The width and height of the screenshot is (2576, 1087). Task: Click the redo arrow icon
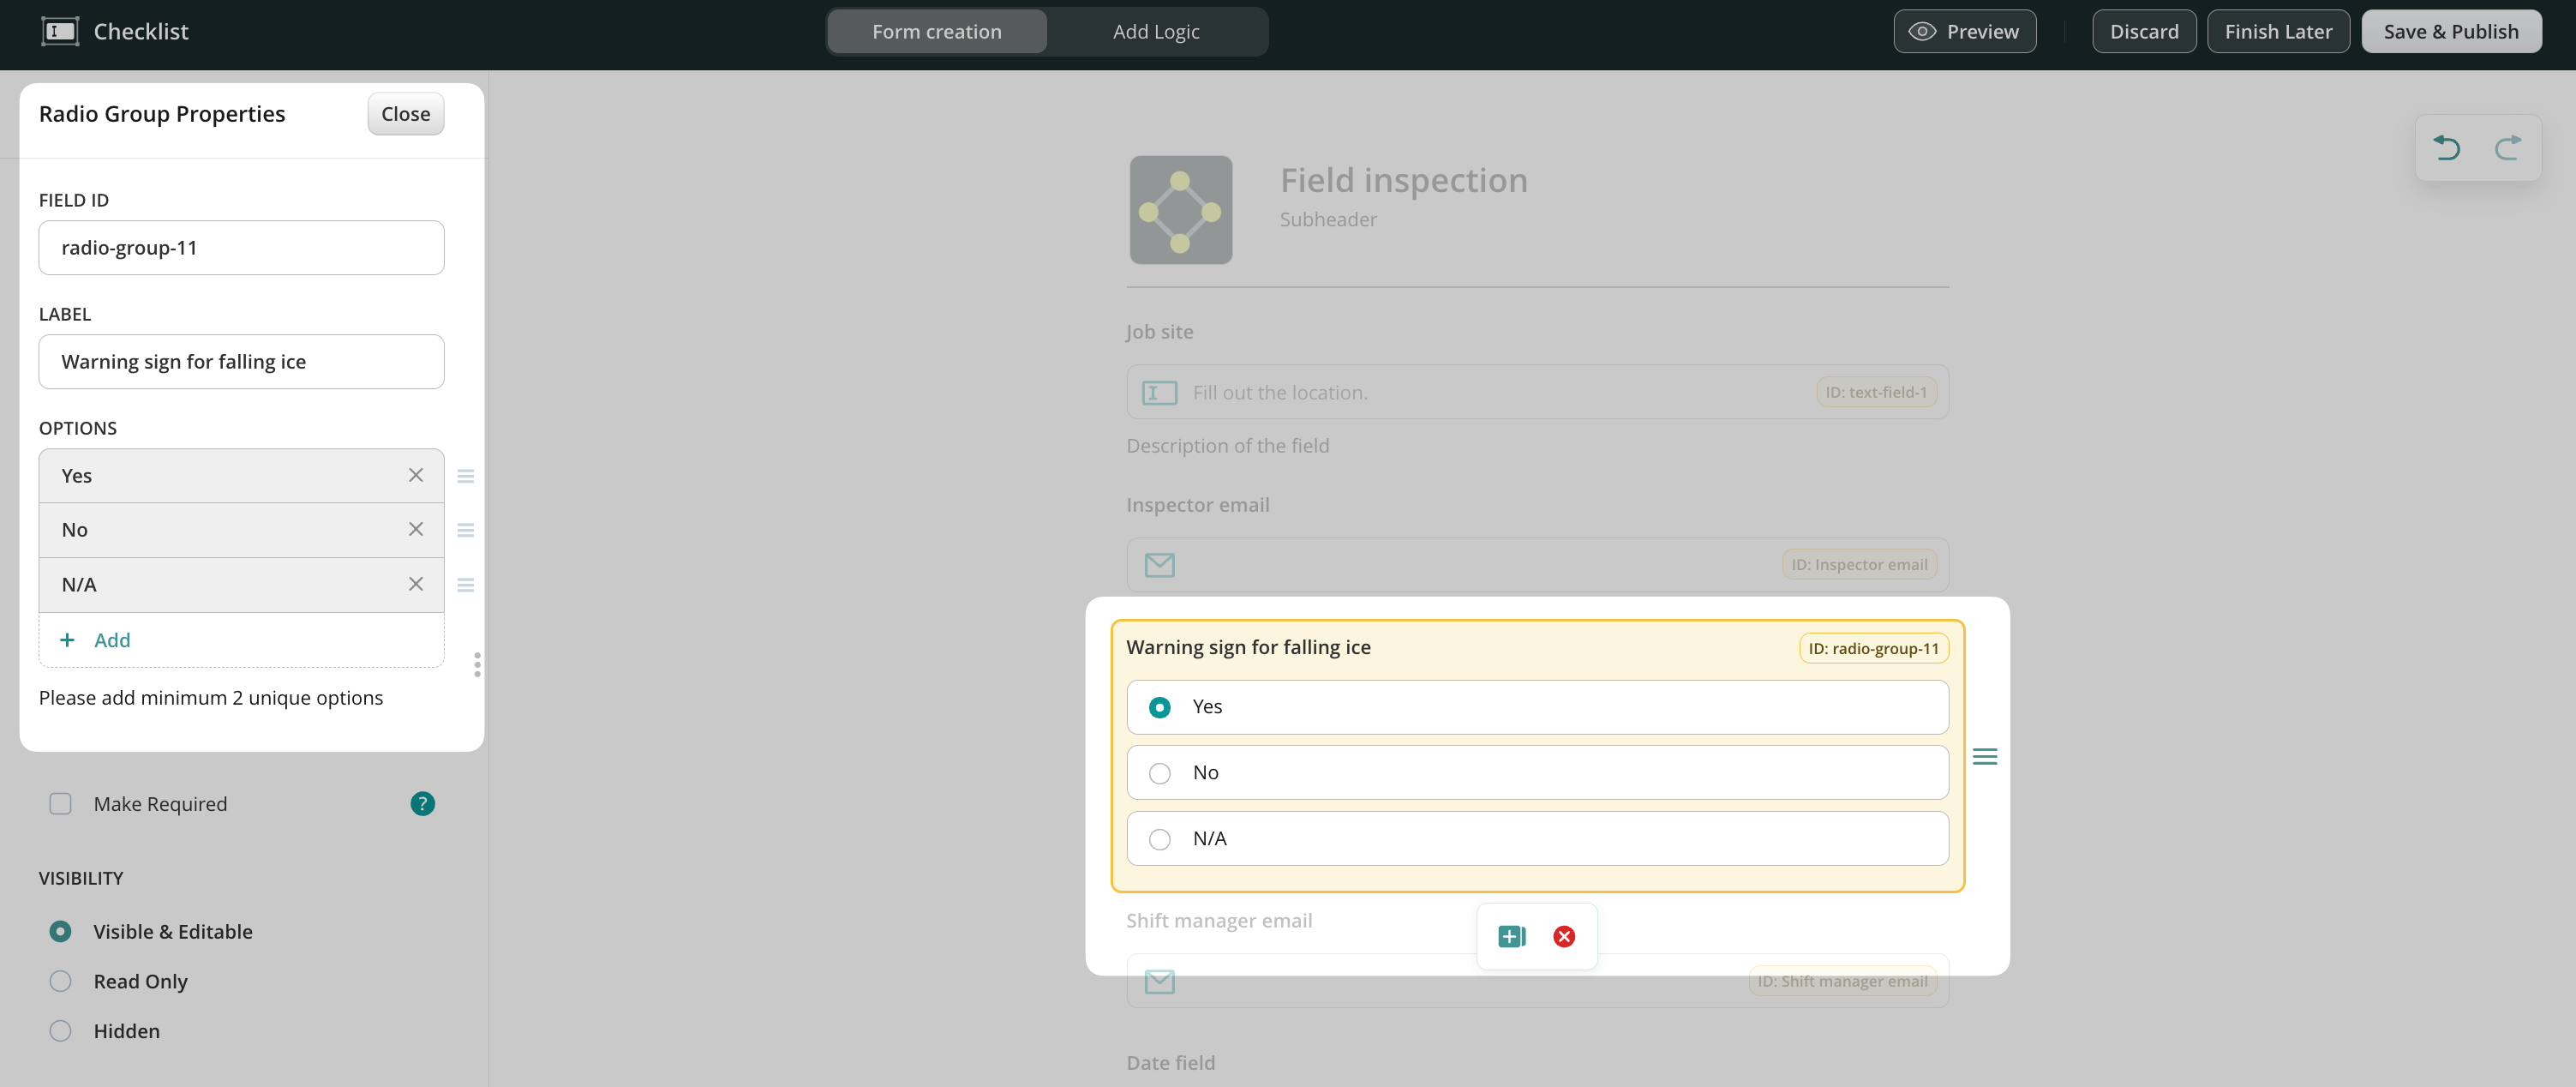pyautogui.click(x=2507, y=148)
